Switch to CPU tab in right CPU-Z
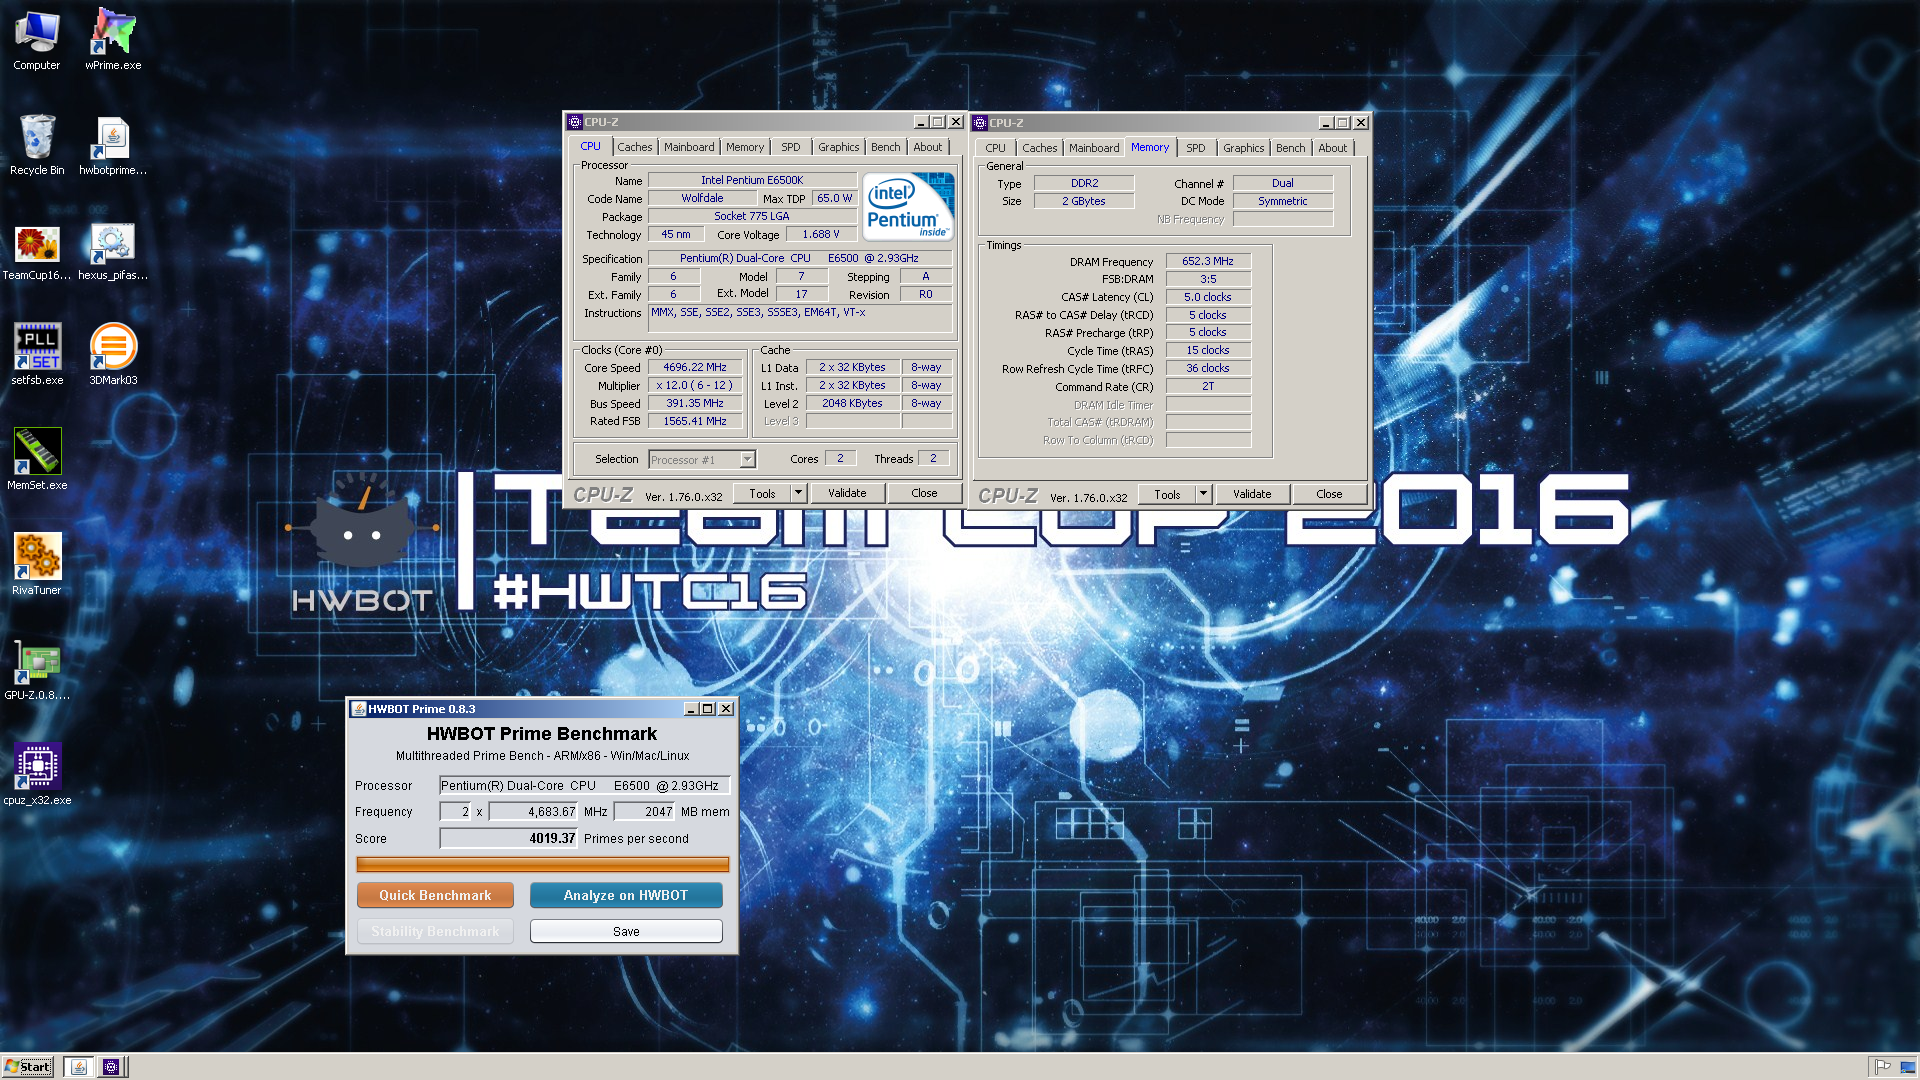 pos(996,148)
